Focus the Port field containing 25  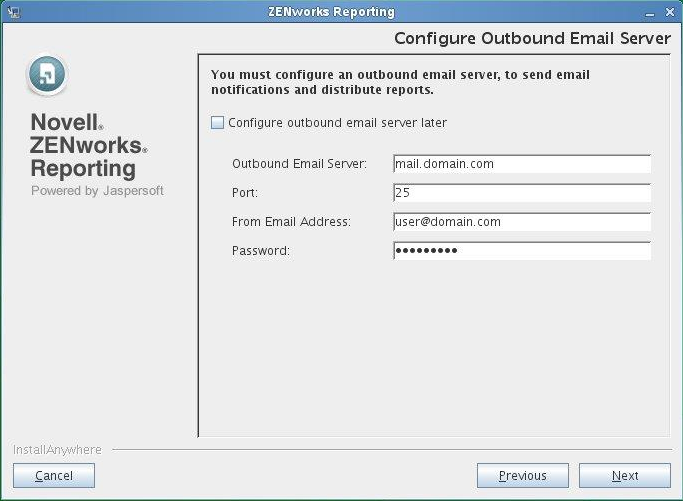point(522,193)
